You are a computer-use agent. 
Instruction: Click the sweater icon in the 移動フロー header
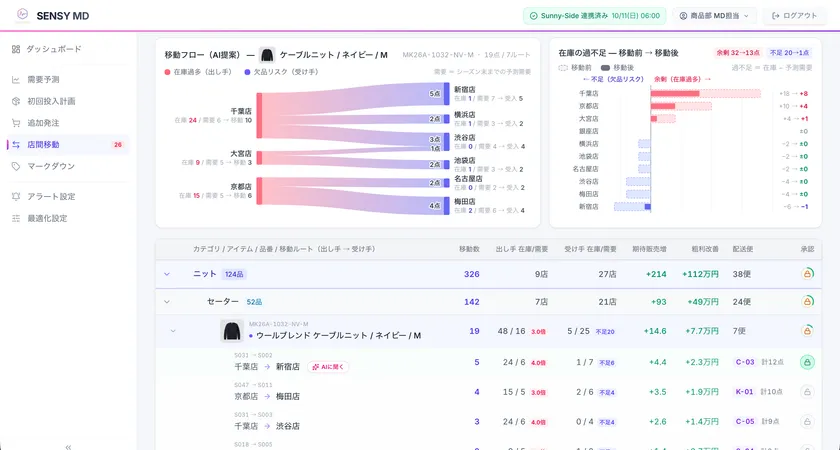click(267, 55)
